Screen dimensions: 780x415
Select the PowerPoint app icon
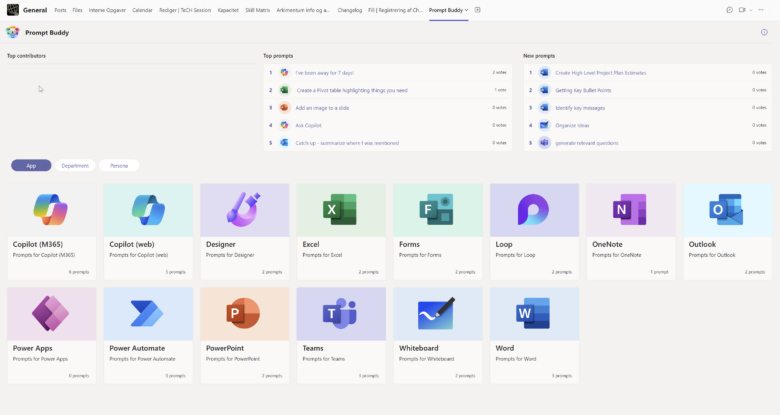click(x=243, y=313)
